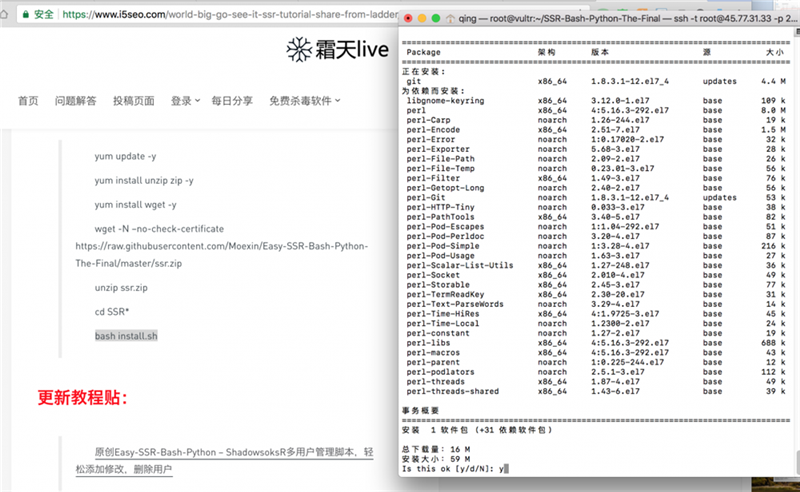Viewport: 800px width, 492px height.
Task: Click the 'perl-threads-shared' package name
Action: 453,391
